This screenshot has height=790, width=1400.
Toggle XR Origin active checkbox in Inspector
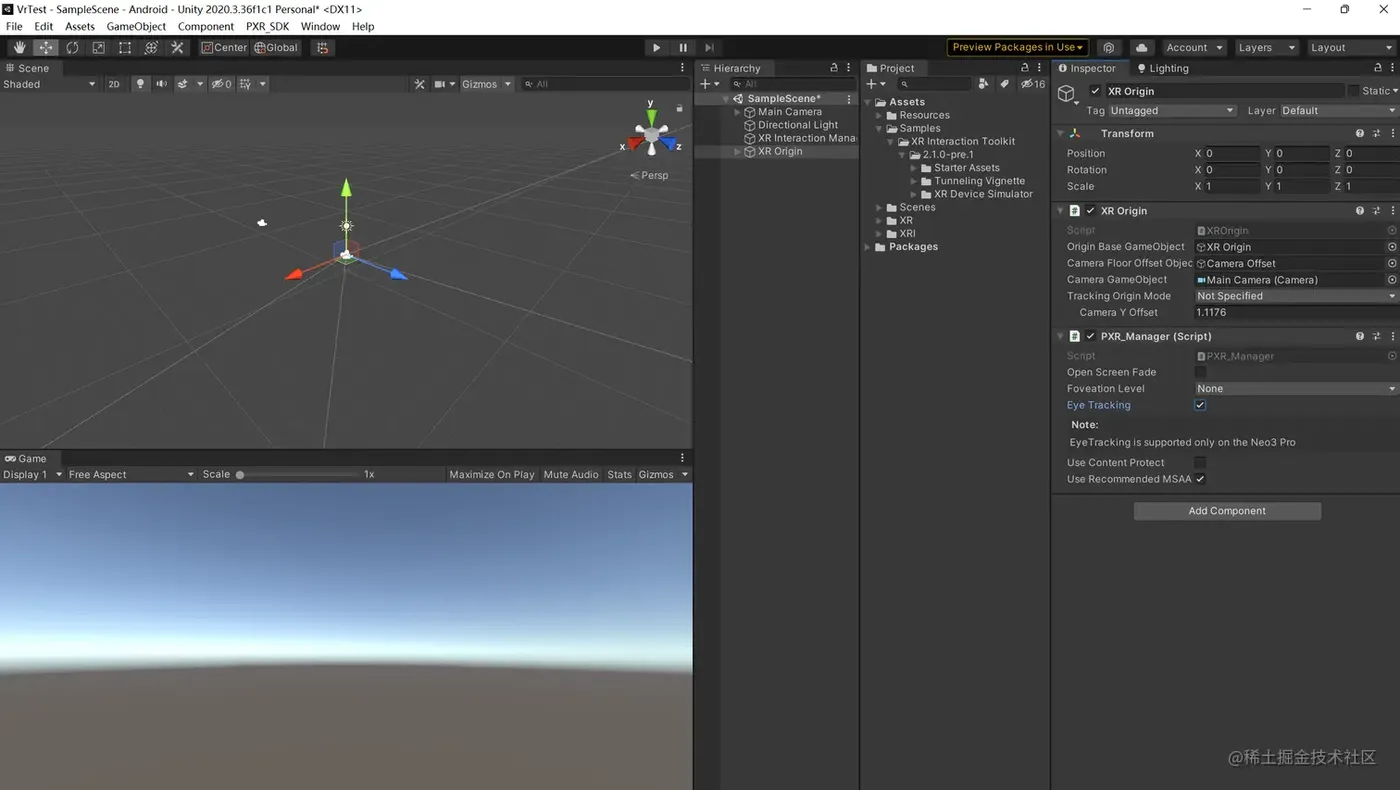point(1095,91)
